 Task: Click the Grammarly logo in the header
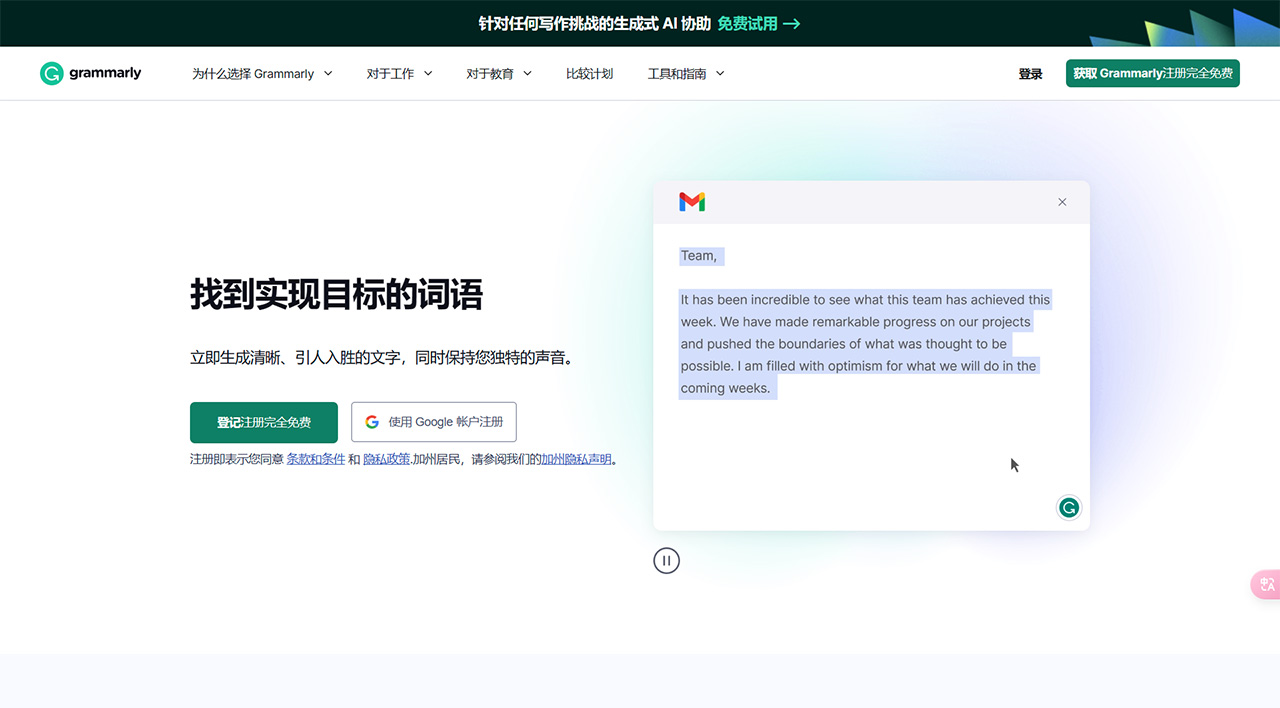(x=90, y=72)
